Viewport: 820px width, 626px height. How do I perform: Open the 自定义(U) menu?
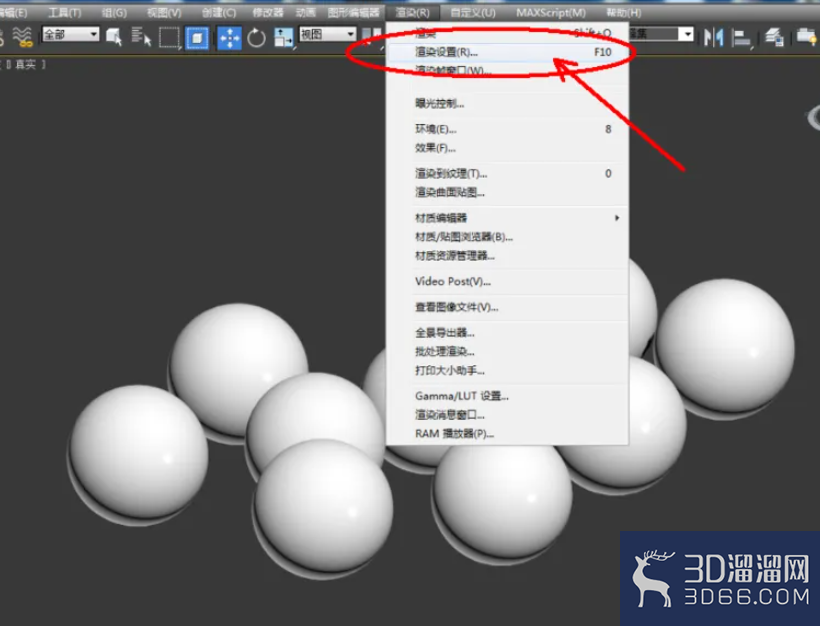coord(473,12)
